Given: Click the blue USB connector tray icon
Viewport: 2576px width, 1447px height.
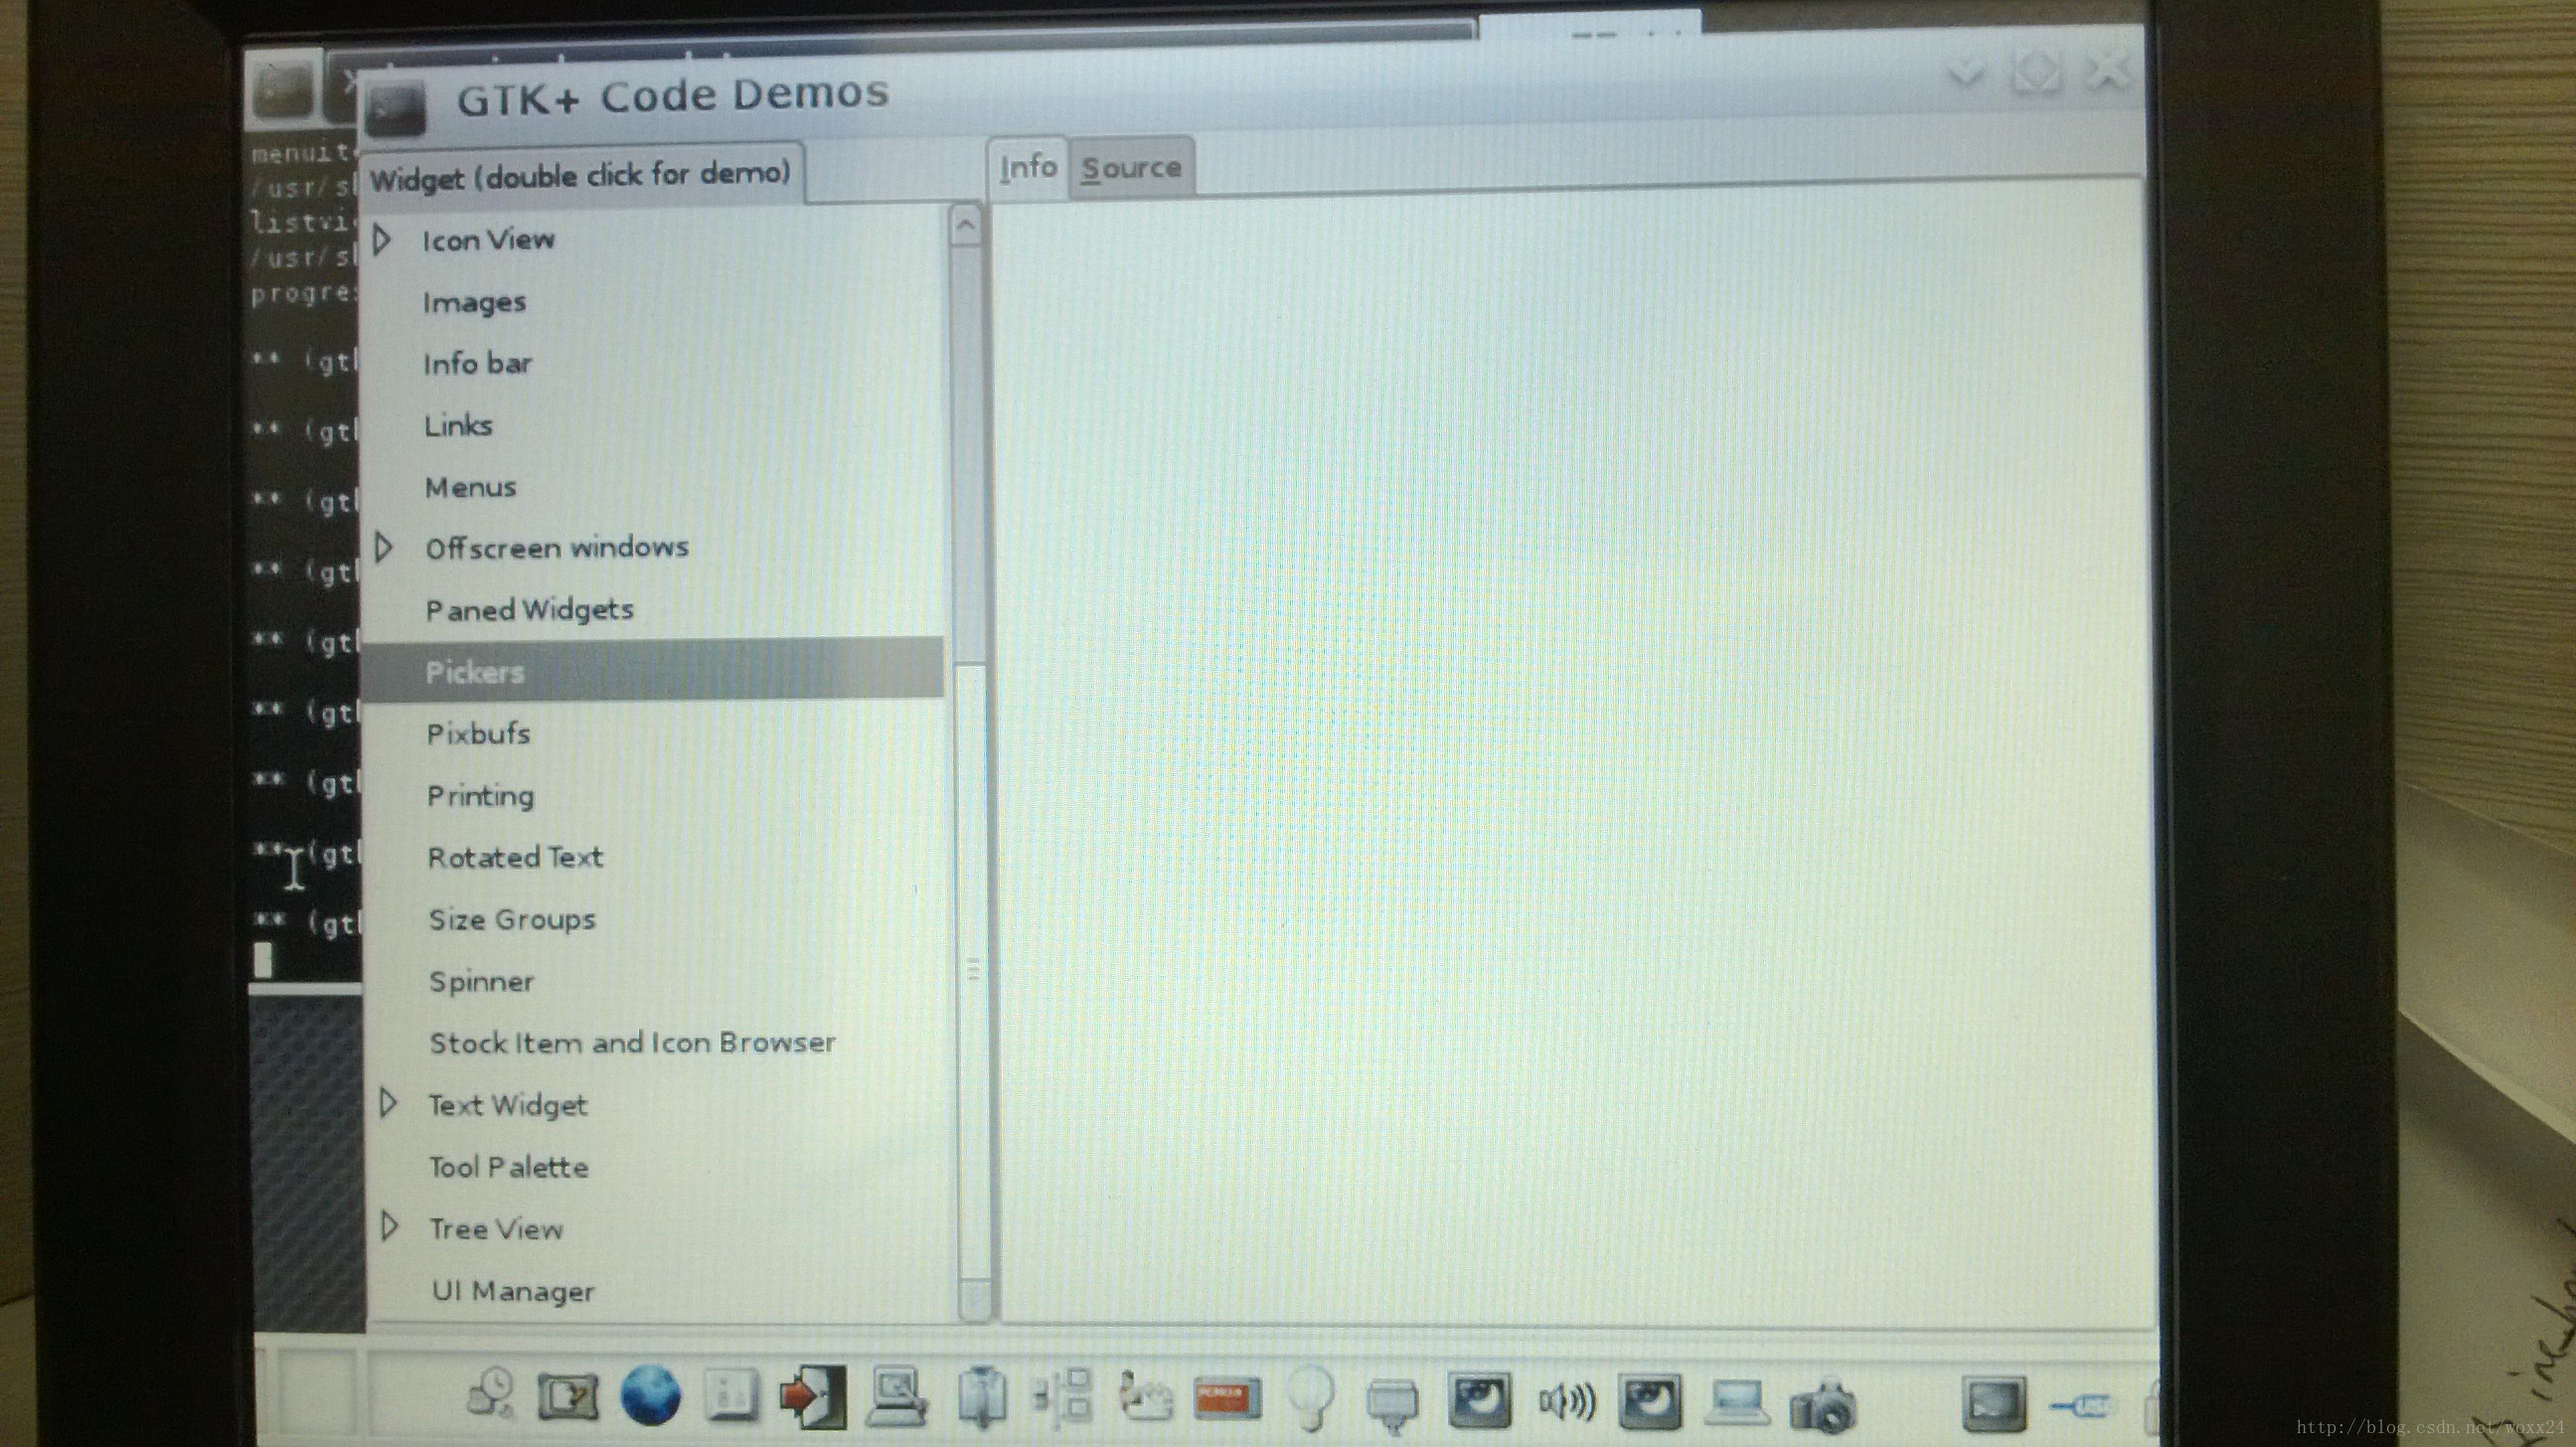Looking at the screenshot, I should [x=2082, y=1406].
